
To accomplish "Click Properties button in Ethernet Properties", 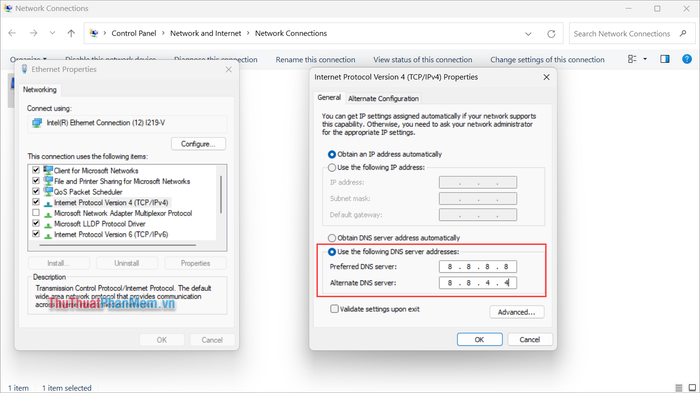I will tap(196, 263).
